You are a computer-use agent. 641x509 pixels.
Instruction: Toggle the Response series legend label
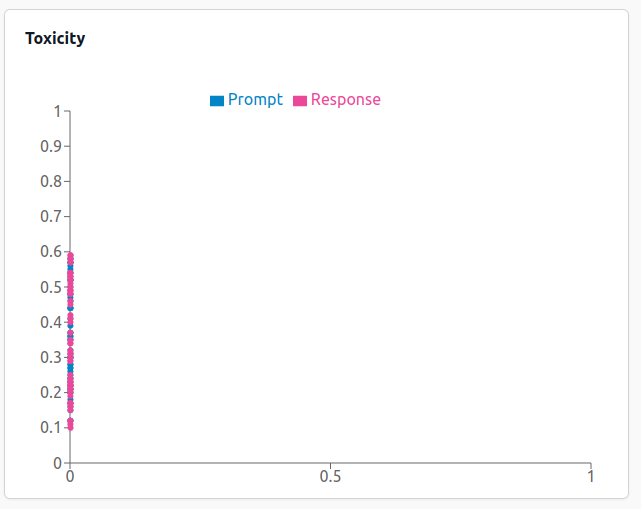345,100
